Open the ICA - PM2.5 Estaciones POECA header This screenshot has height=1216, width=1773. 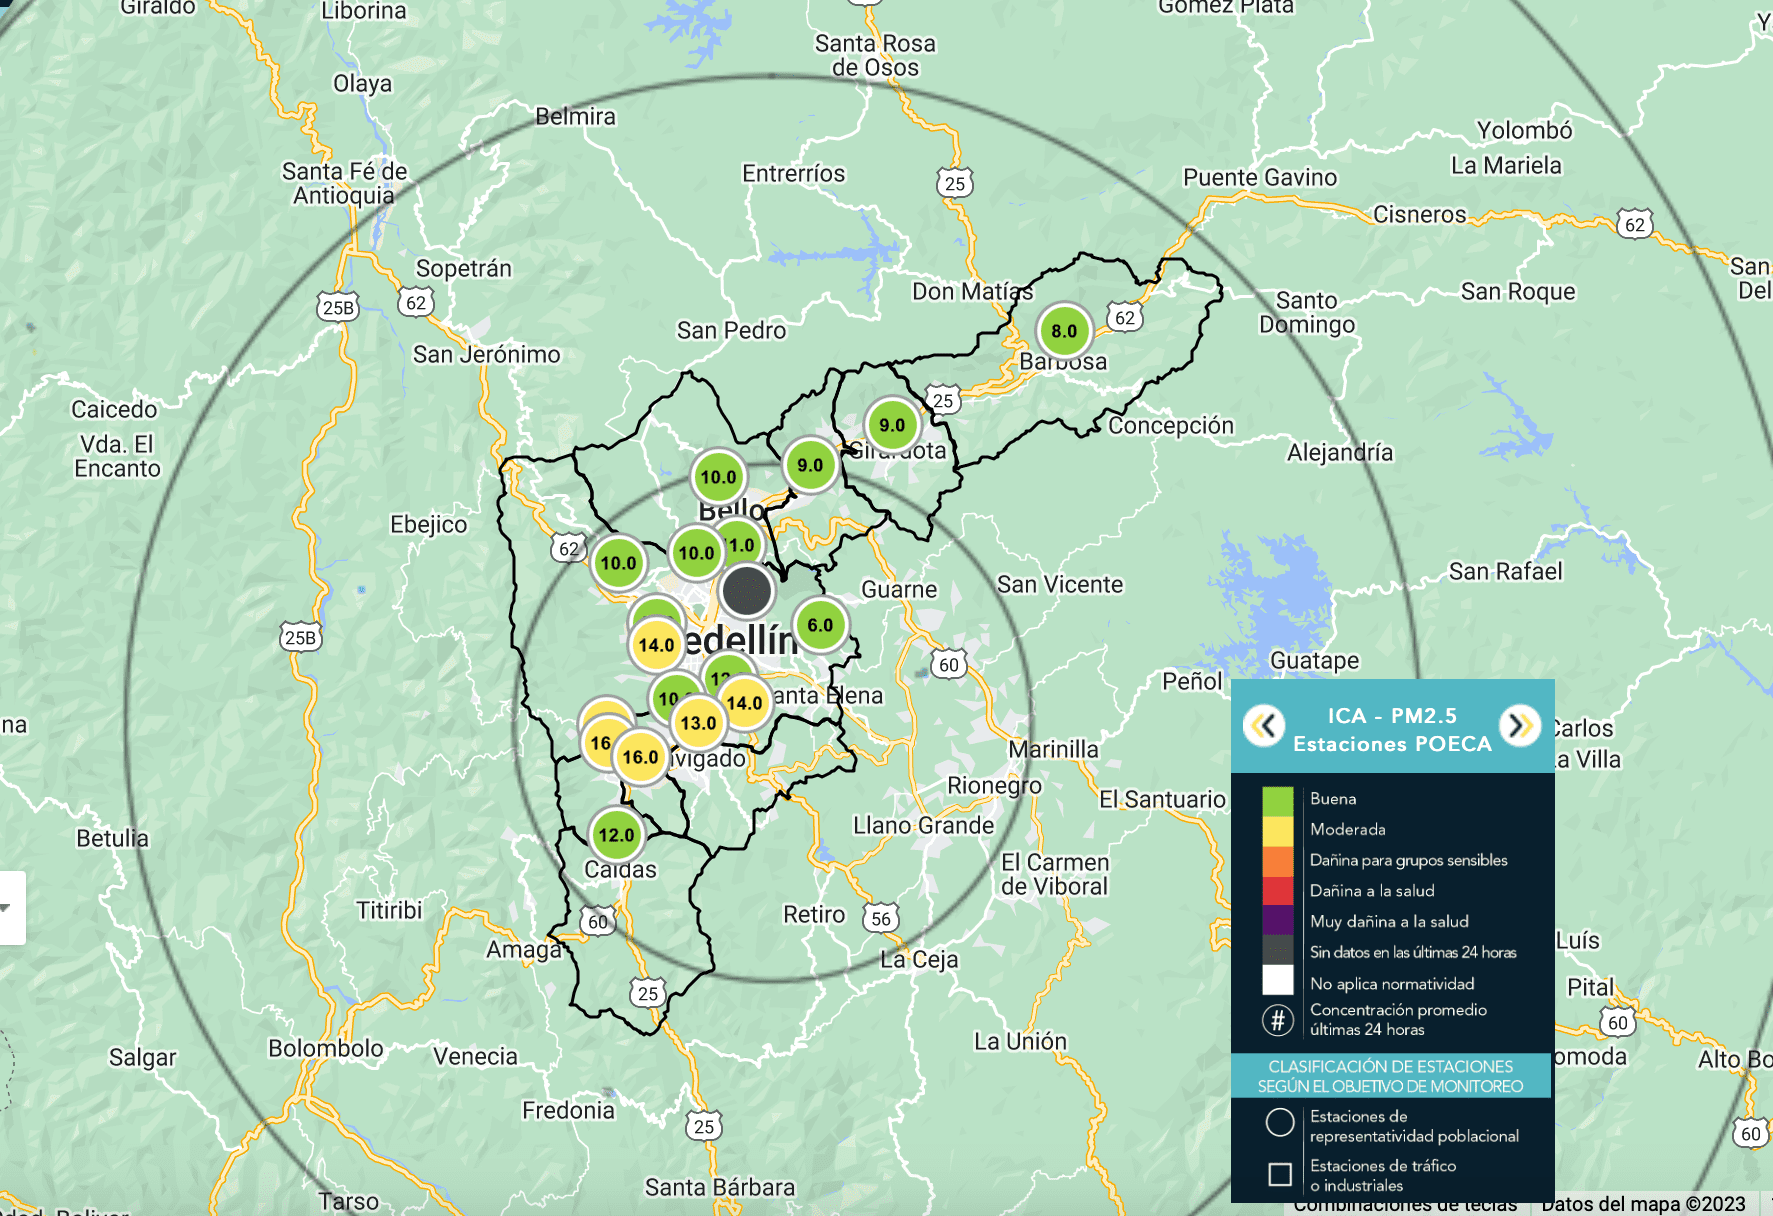click(x=1392, y=730)
